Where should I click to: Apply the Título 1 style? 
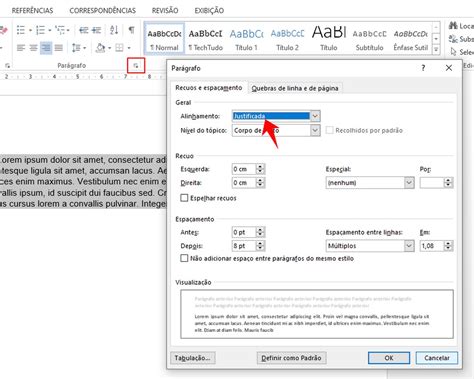(x=246, y=39)
